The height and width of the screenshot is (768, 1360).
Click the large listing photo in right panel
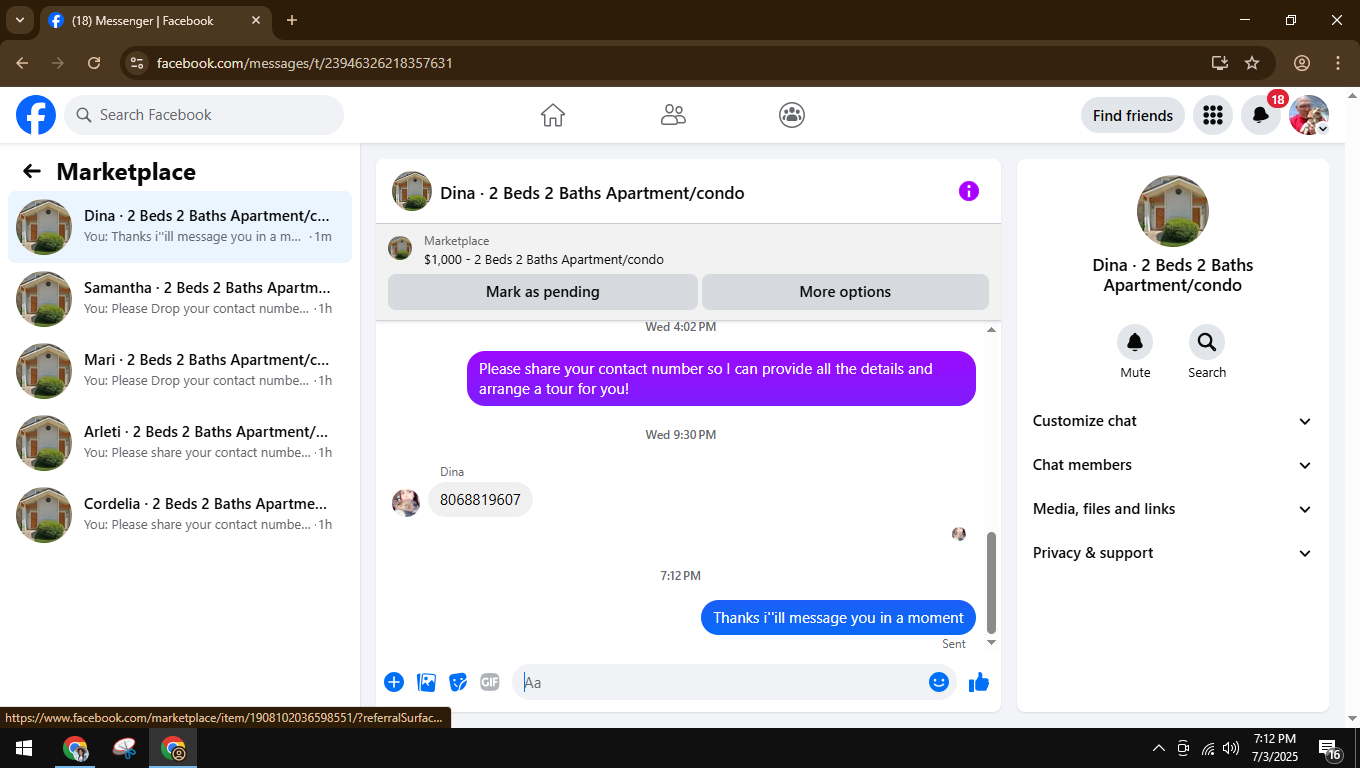(x=1173, y=211)
